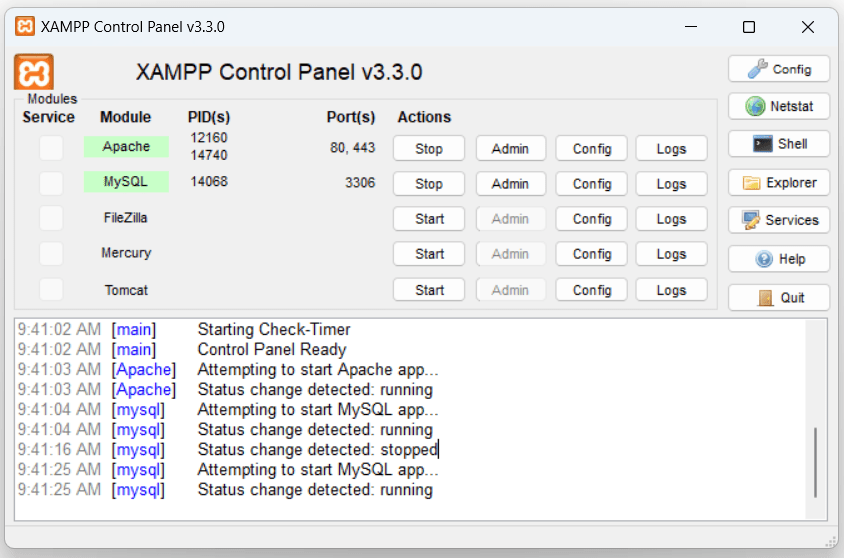This screenshot has width=844, height=558.
Task: Open Apache Logs menu
Action: tap(671, 149)
